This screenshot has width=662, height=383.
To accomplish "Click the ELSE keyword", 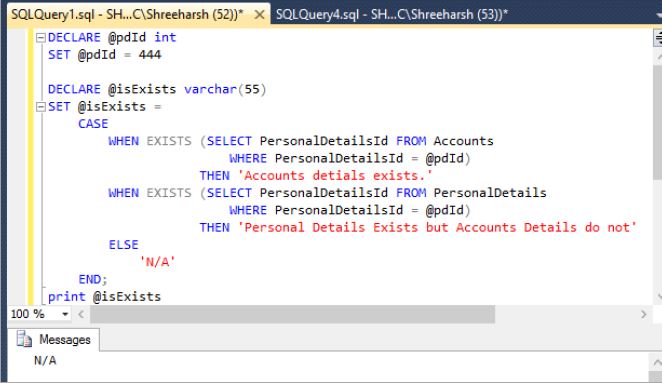I will 124,245.
